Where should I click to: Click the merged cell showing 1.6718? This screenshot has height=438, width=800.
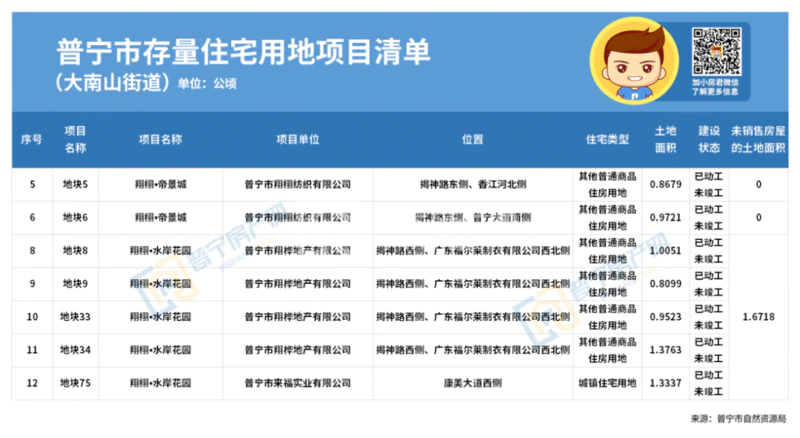758,317
